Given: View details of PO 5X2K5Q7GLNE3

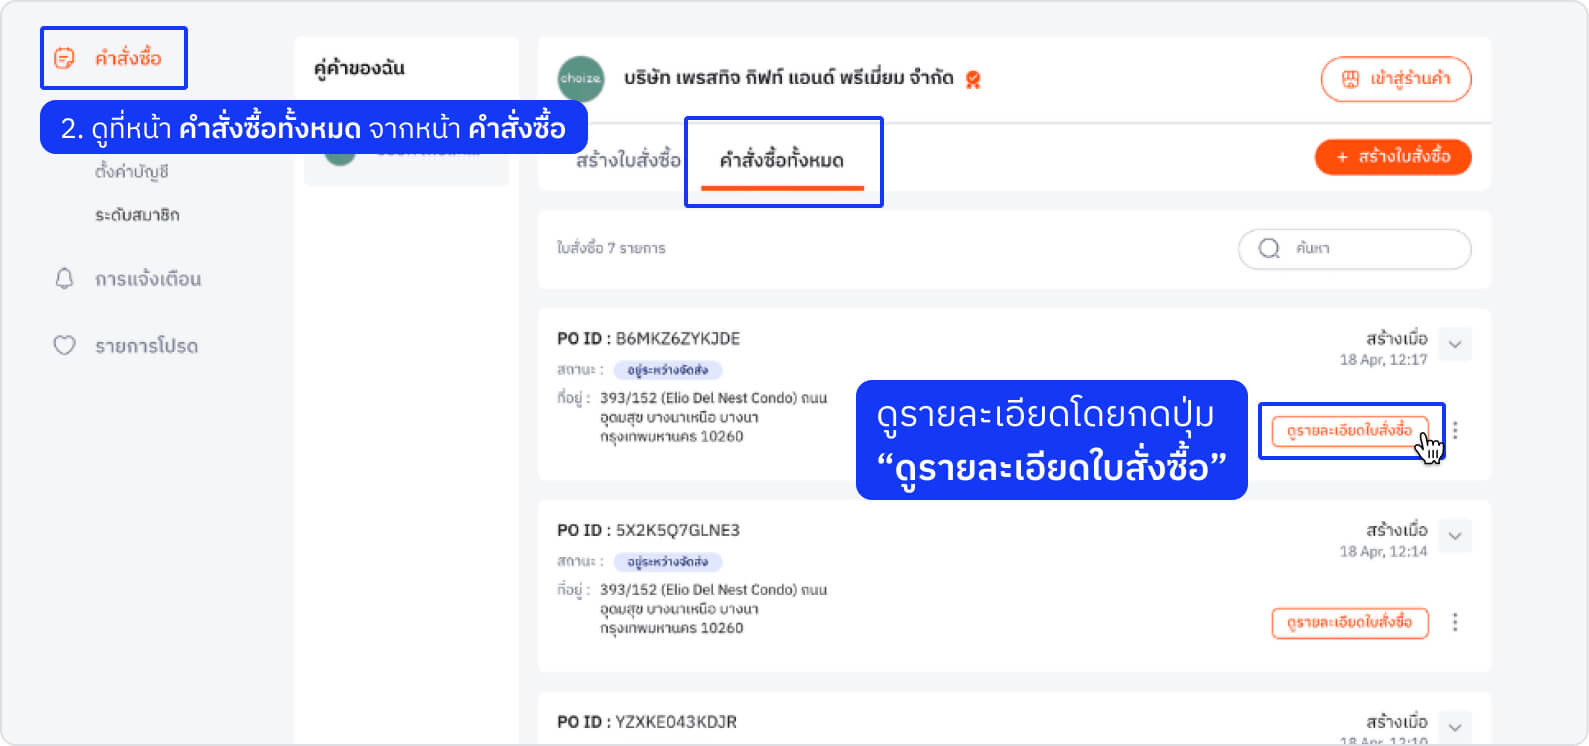Looking at the screenshot, I should (x=1350, y=623).
